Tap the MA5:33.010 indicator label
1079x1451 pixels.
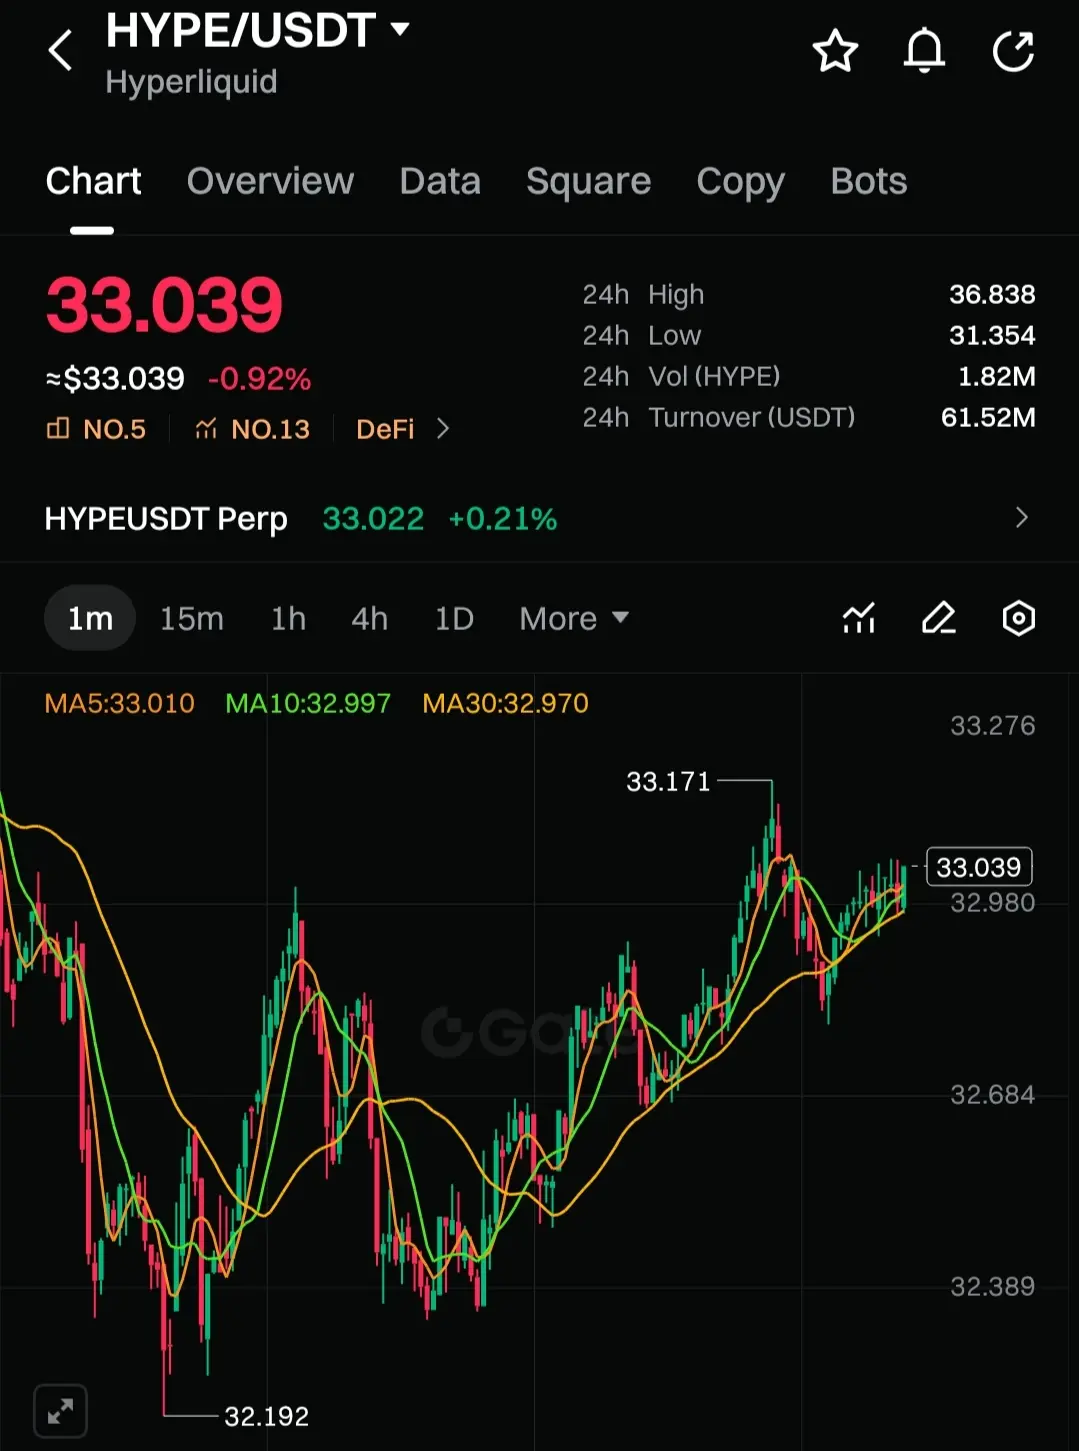[x=120, y=703]
